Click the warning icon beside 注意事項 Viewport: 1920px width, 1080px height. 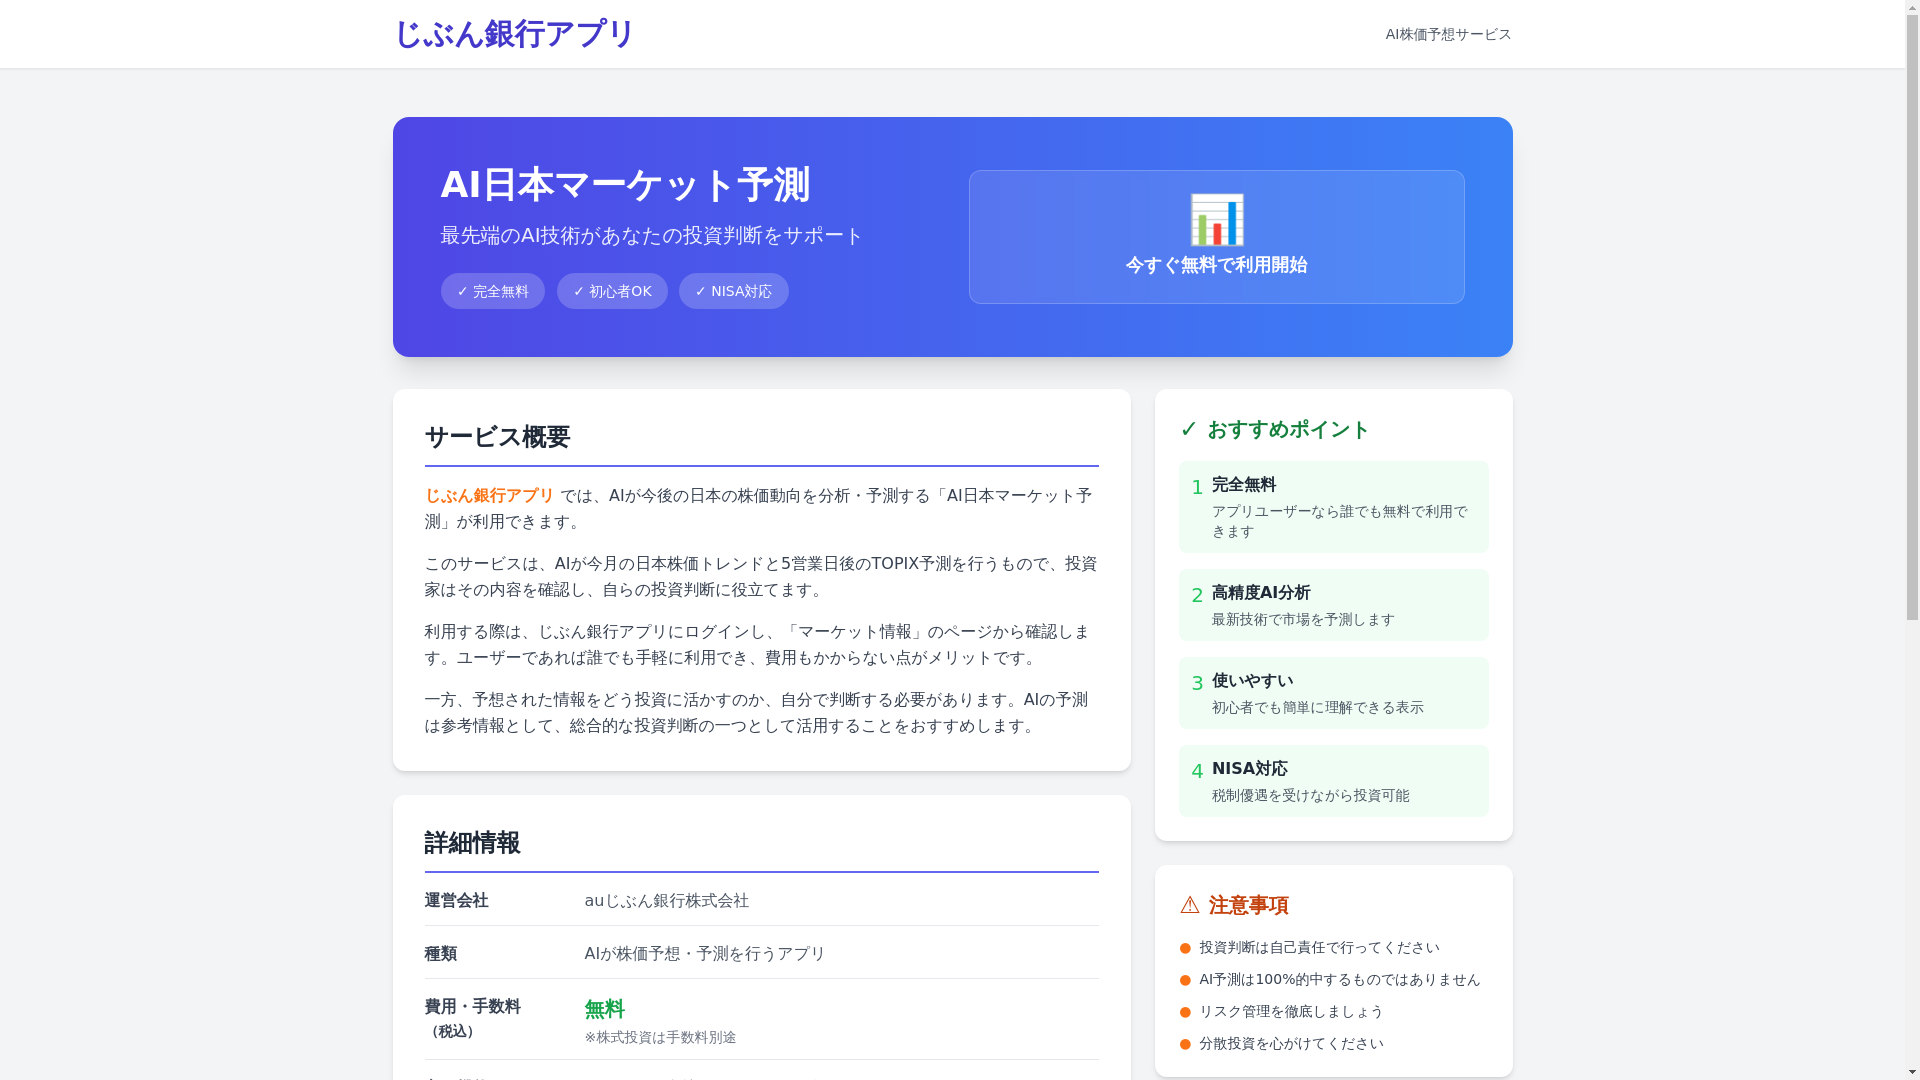tap(1189, 905)
